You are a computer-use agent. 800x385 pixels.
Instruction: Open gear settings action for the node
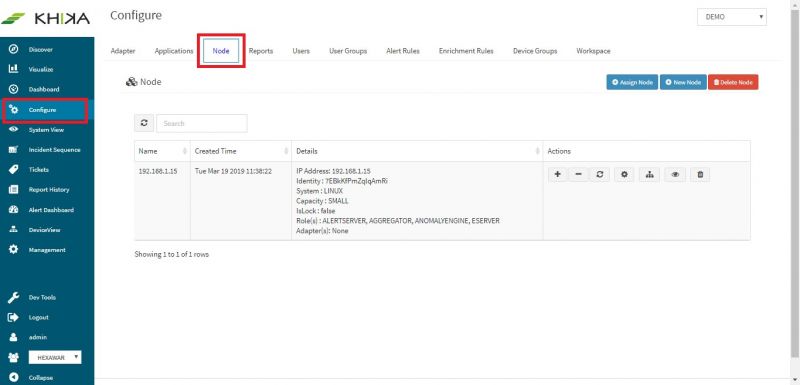pos(624,174)
